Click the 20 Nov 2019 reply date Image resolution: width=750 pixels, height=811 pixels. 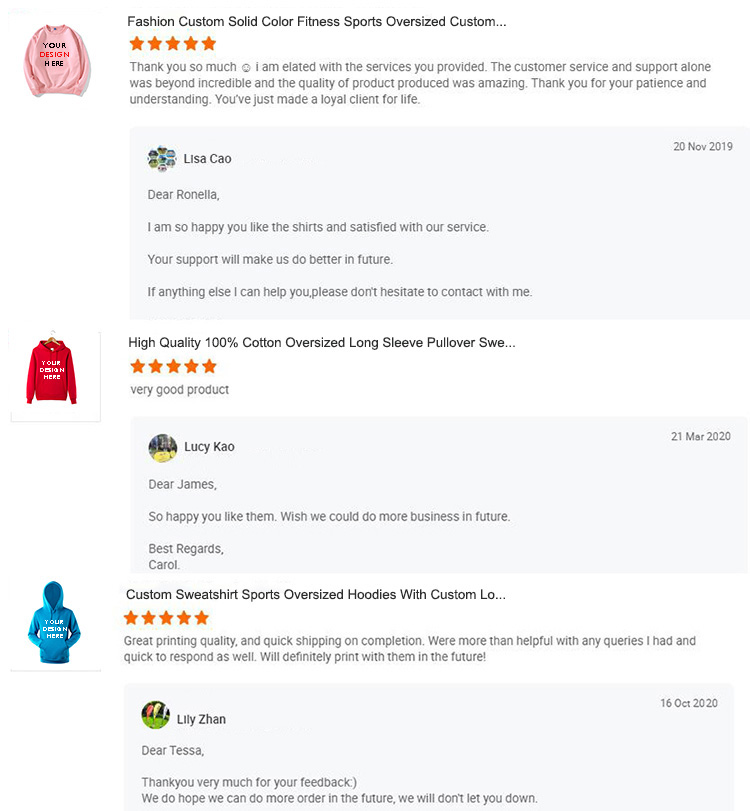point(702,147)
